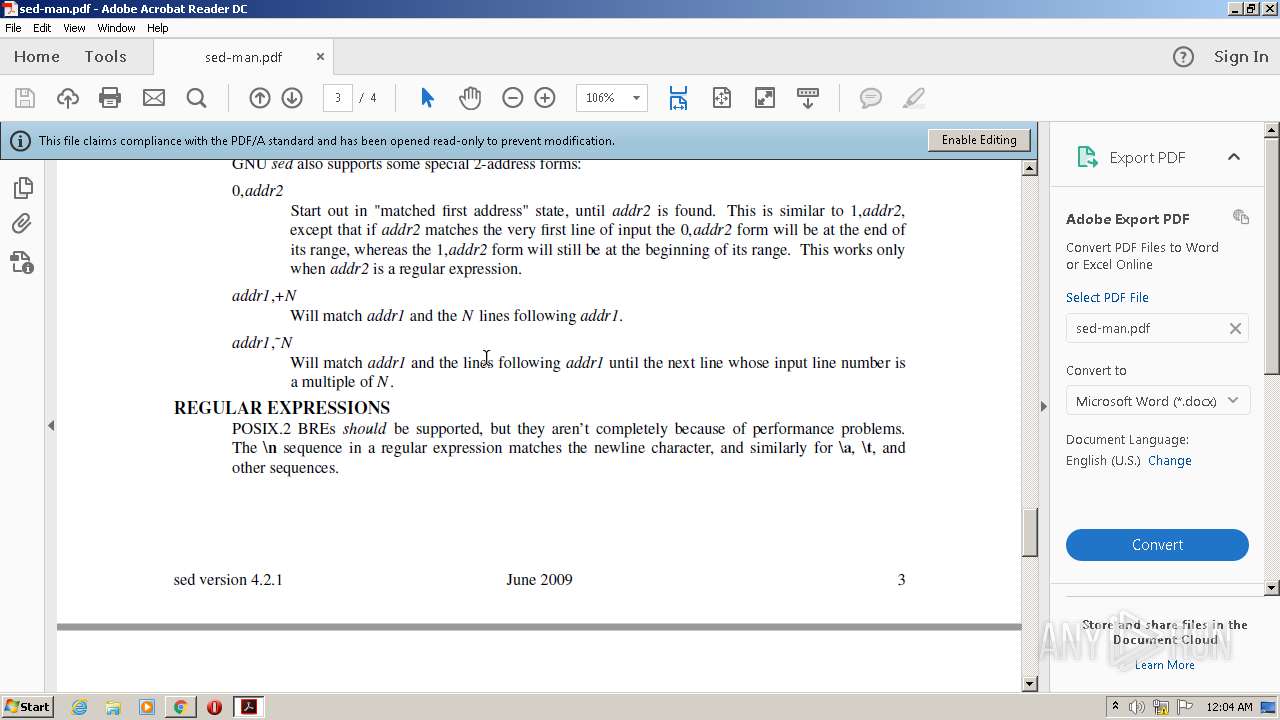The width and height of the screenshot is (1280, 720).
Task: Click Sign In
Action: 1241,57
